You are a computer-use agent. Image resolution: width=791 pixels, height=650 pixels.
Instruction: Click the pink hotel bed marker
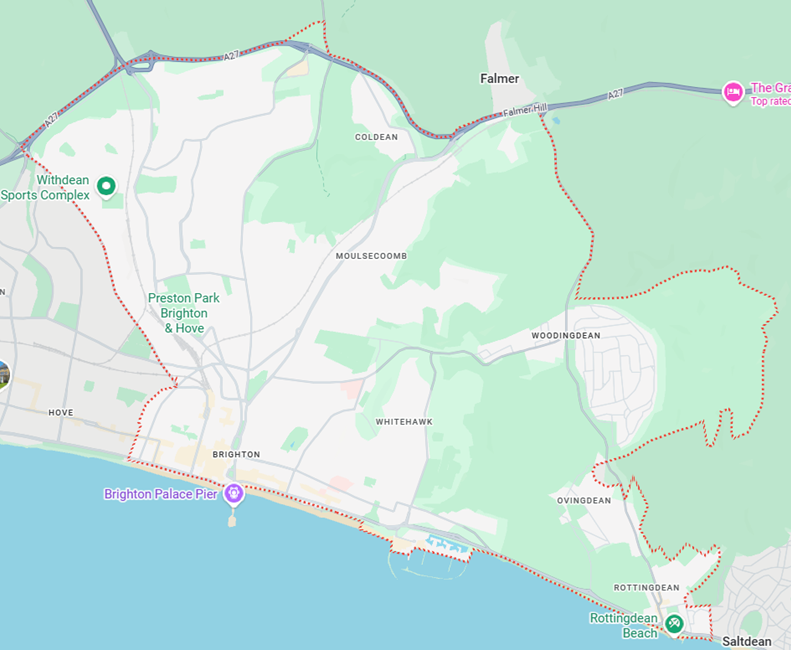coord(733,92)
